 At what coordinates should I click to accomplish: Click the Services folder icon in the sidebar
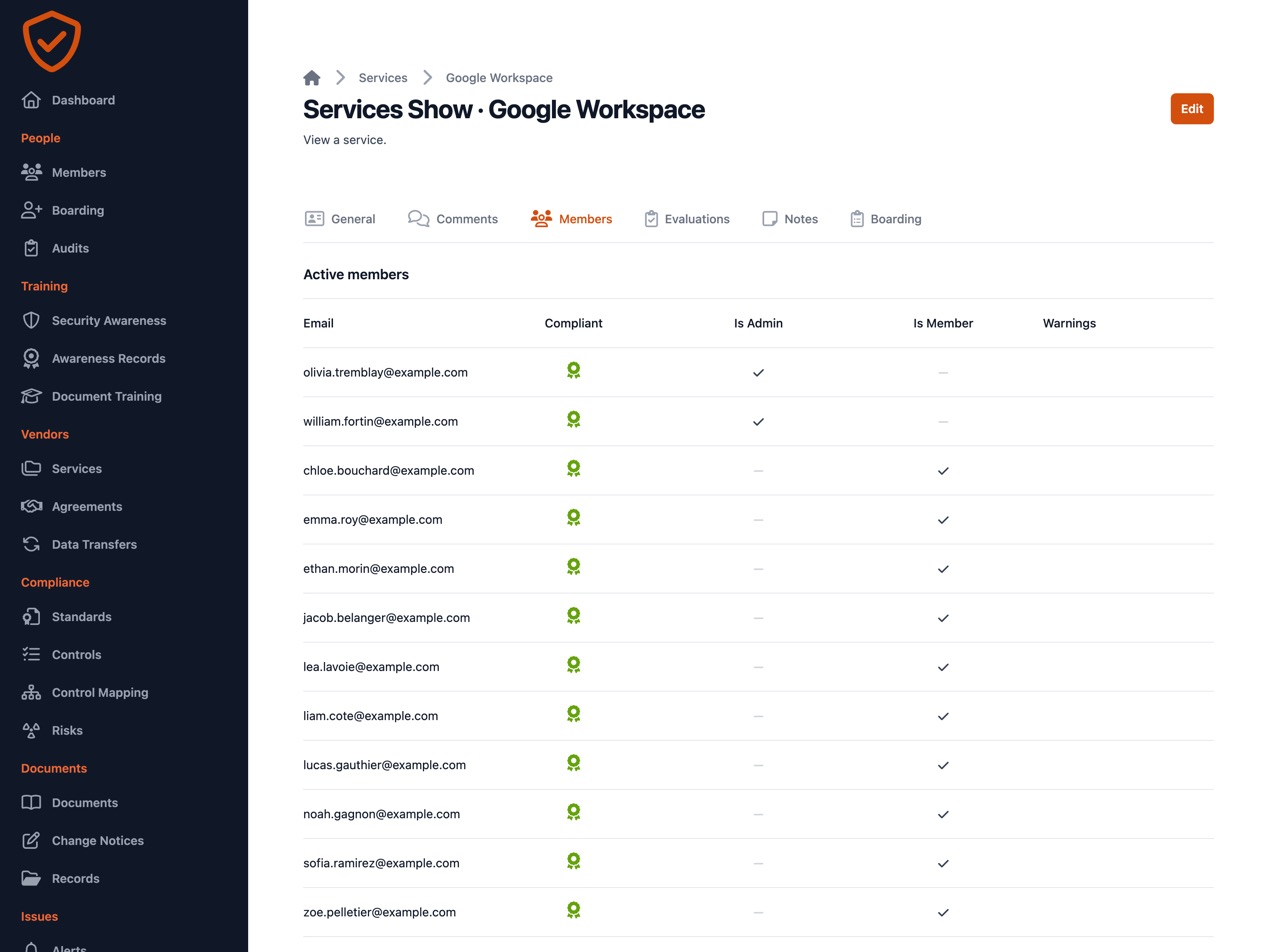[32, 469]
